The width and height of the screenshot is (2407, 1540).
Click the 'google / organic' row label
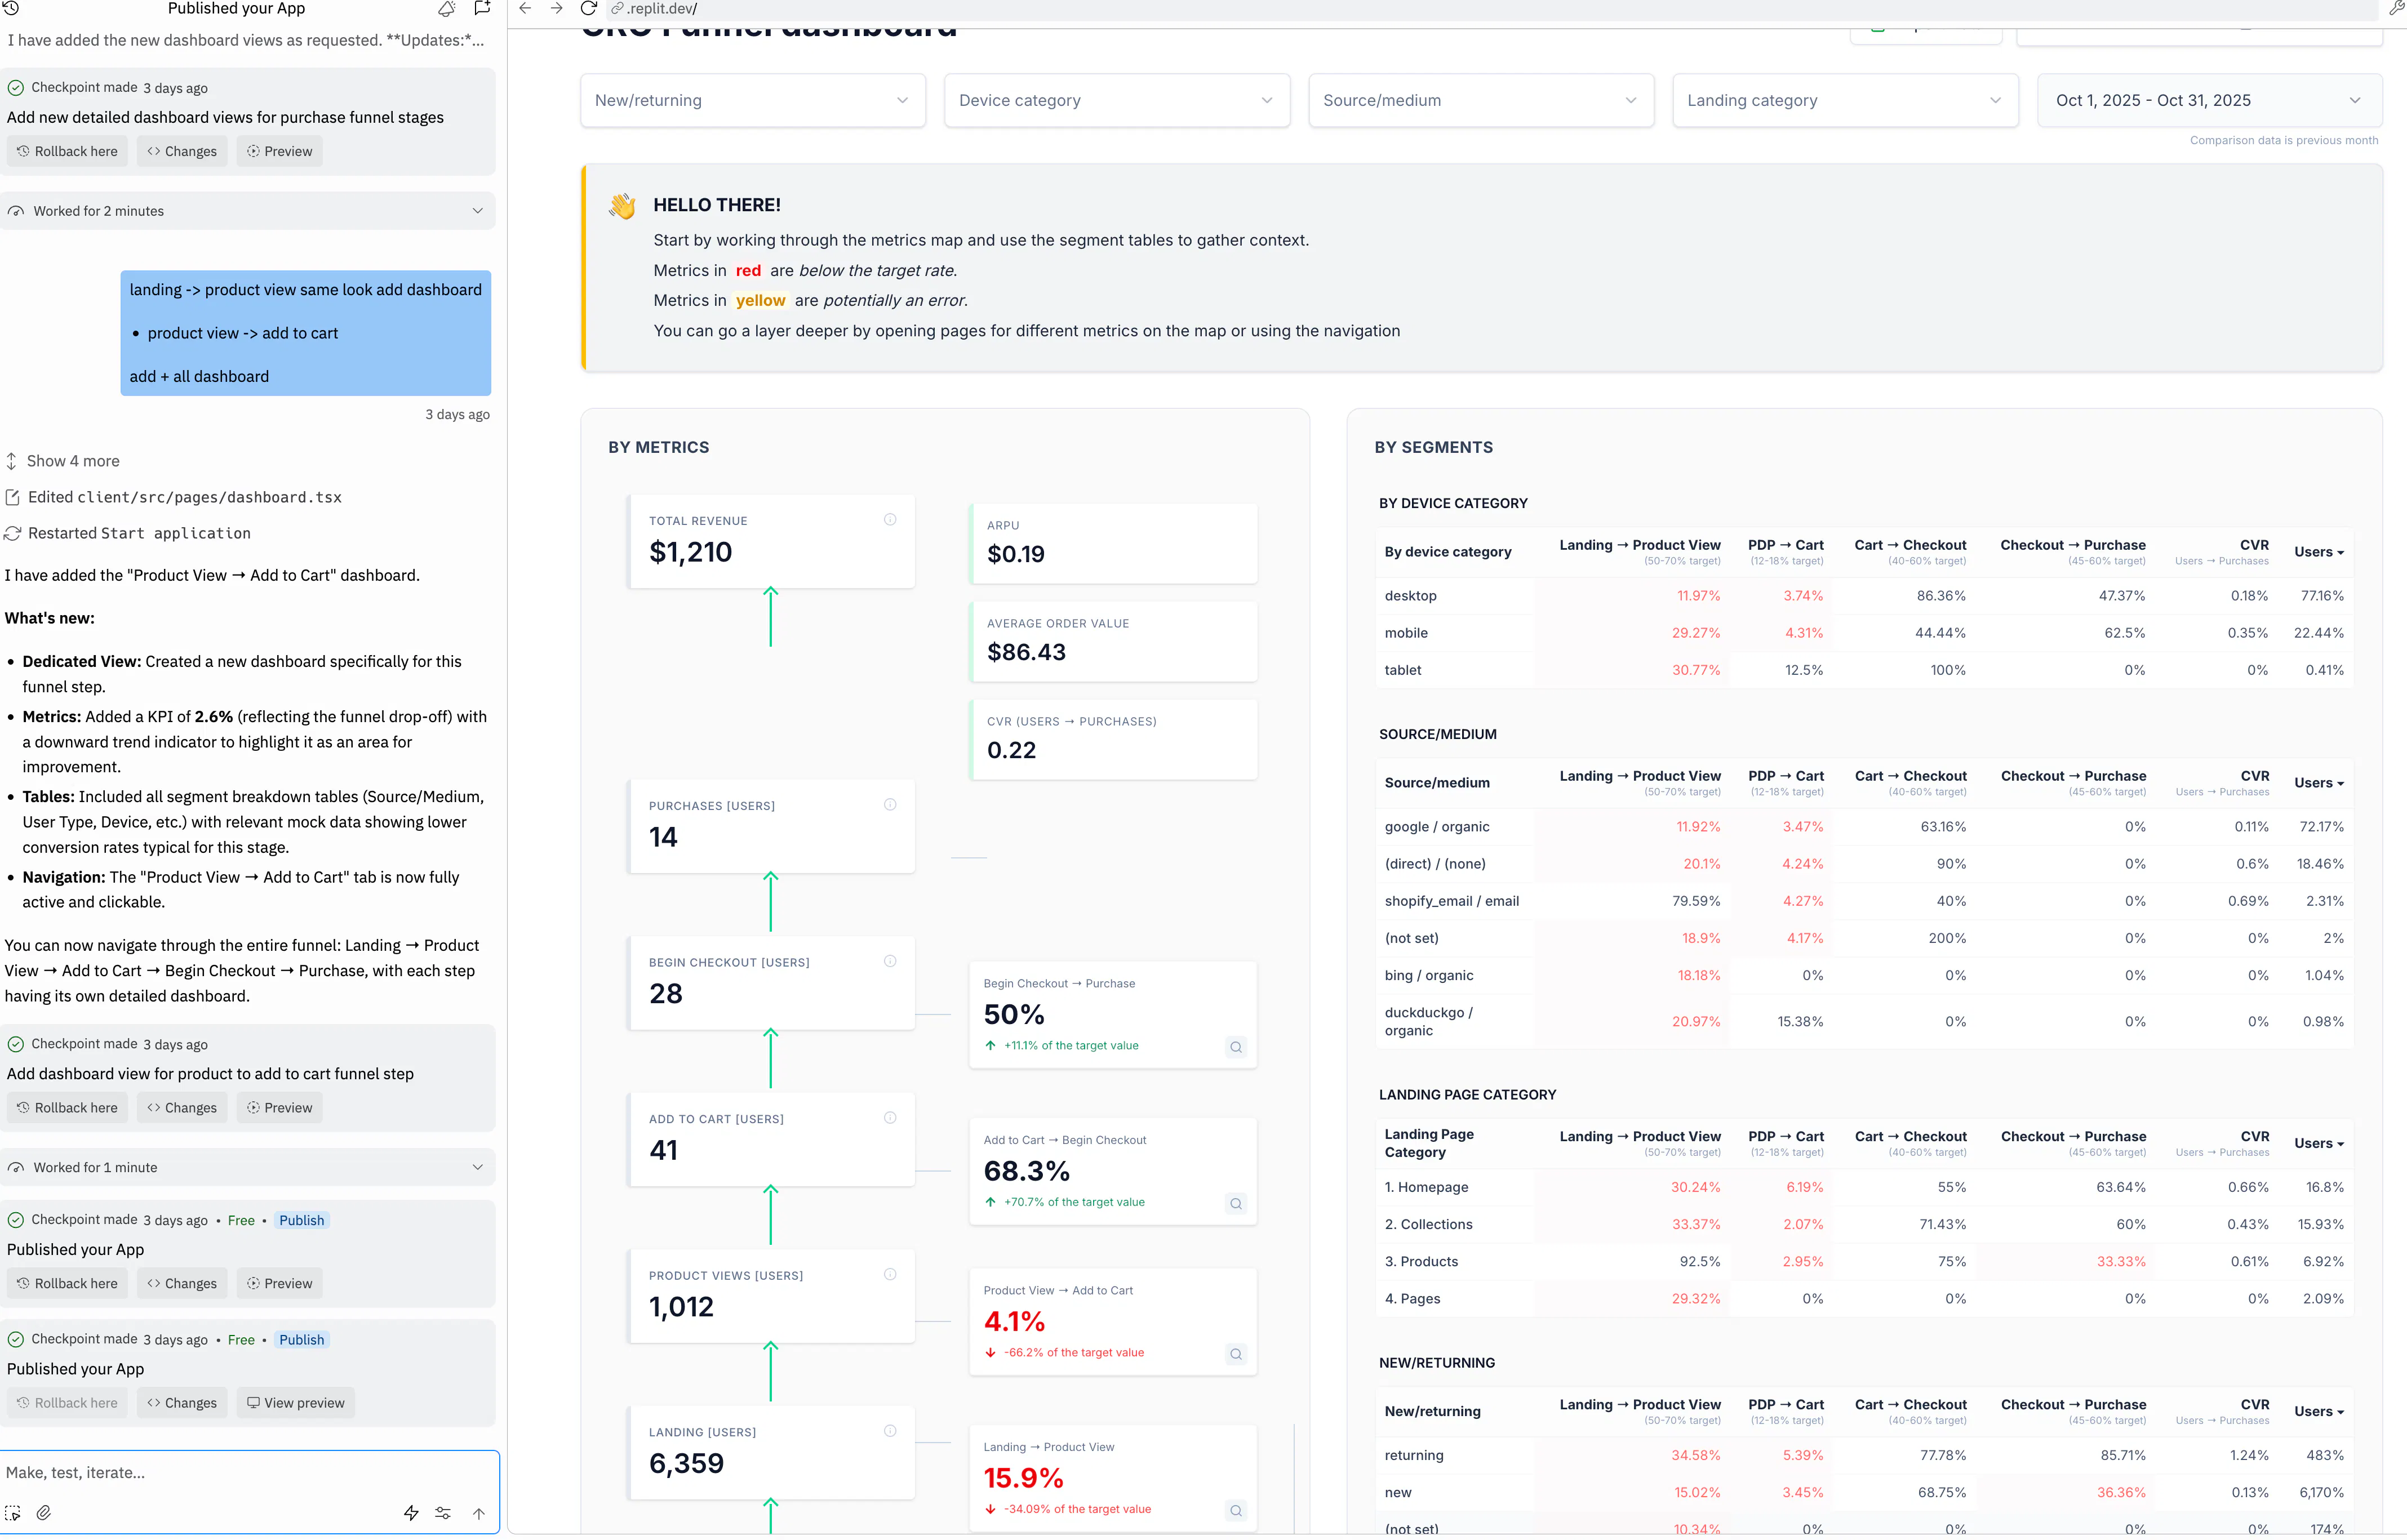click(x=1437, y=827)
